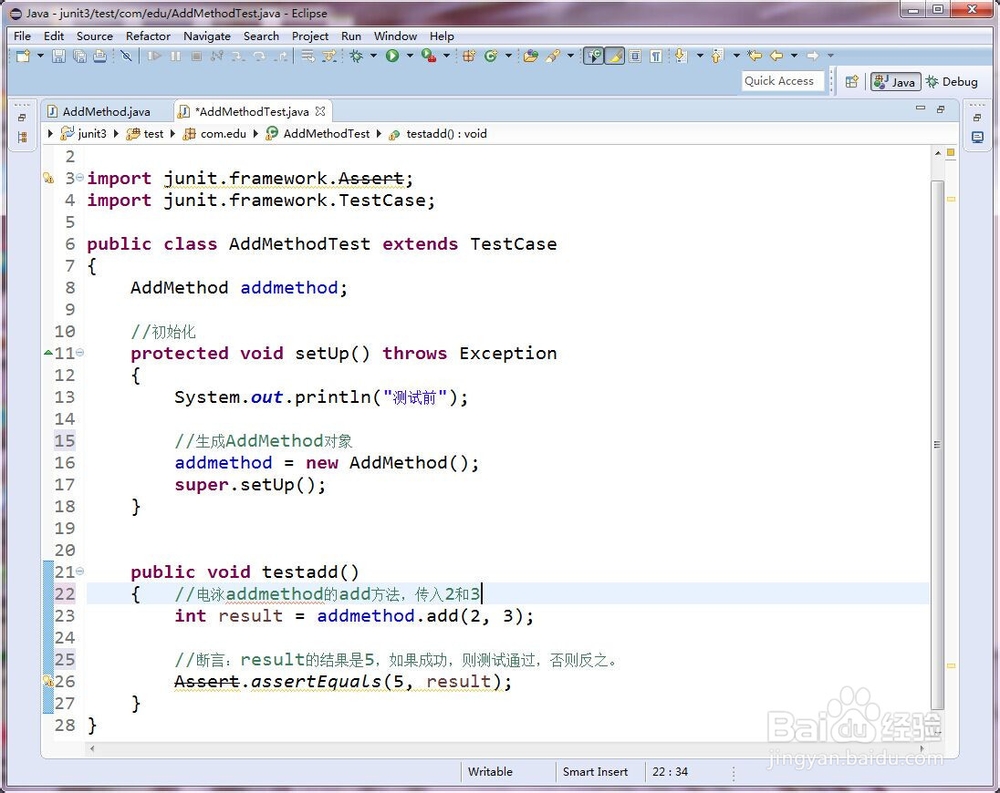1000x793 pixels.
Task: Collapse the setUp method at line 11
Action: pos(80,352)
